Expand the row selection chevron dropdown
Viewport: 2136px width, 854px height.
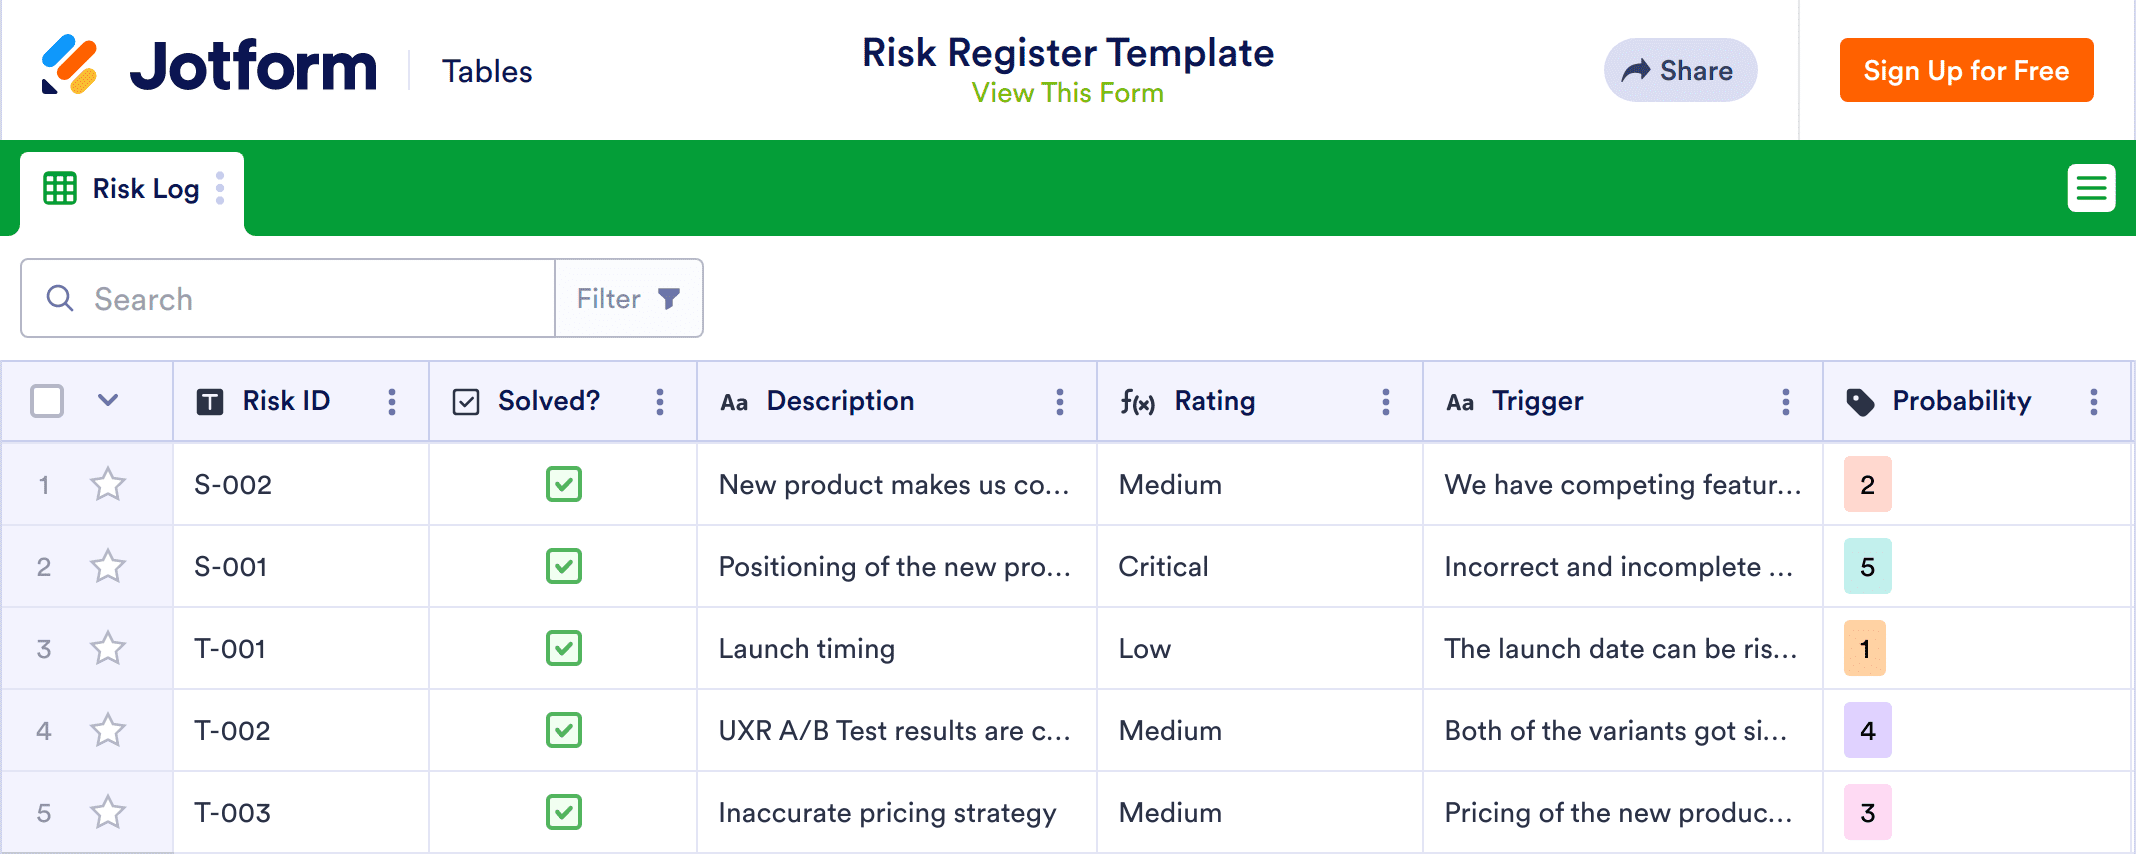coord(108,402)
